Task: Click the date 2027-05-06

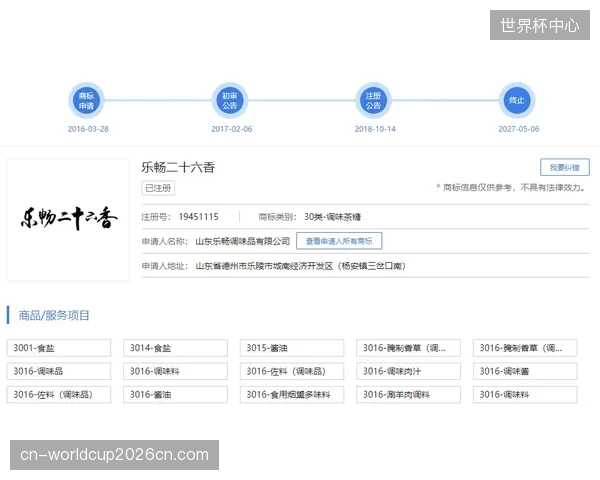Action: tap(518, 129)
